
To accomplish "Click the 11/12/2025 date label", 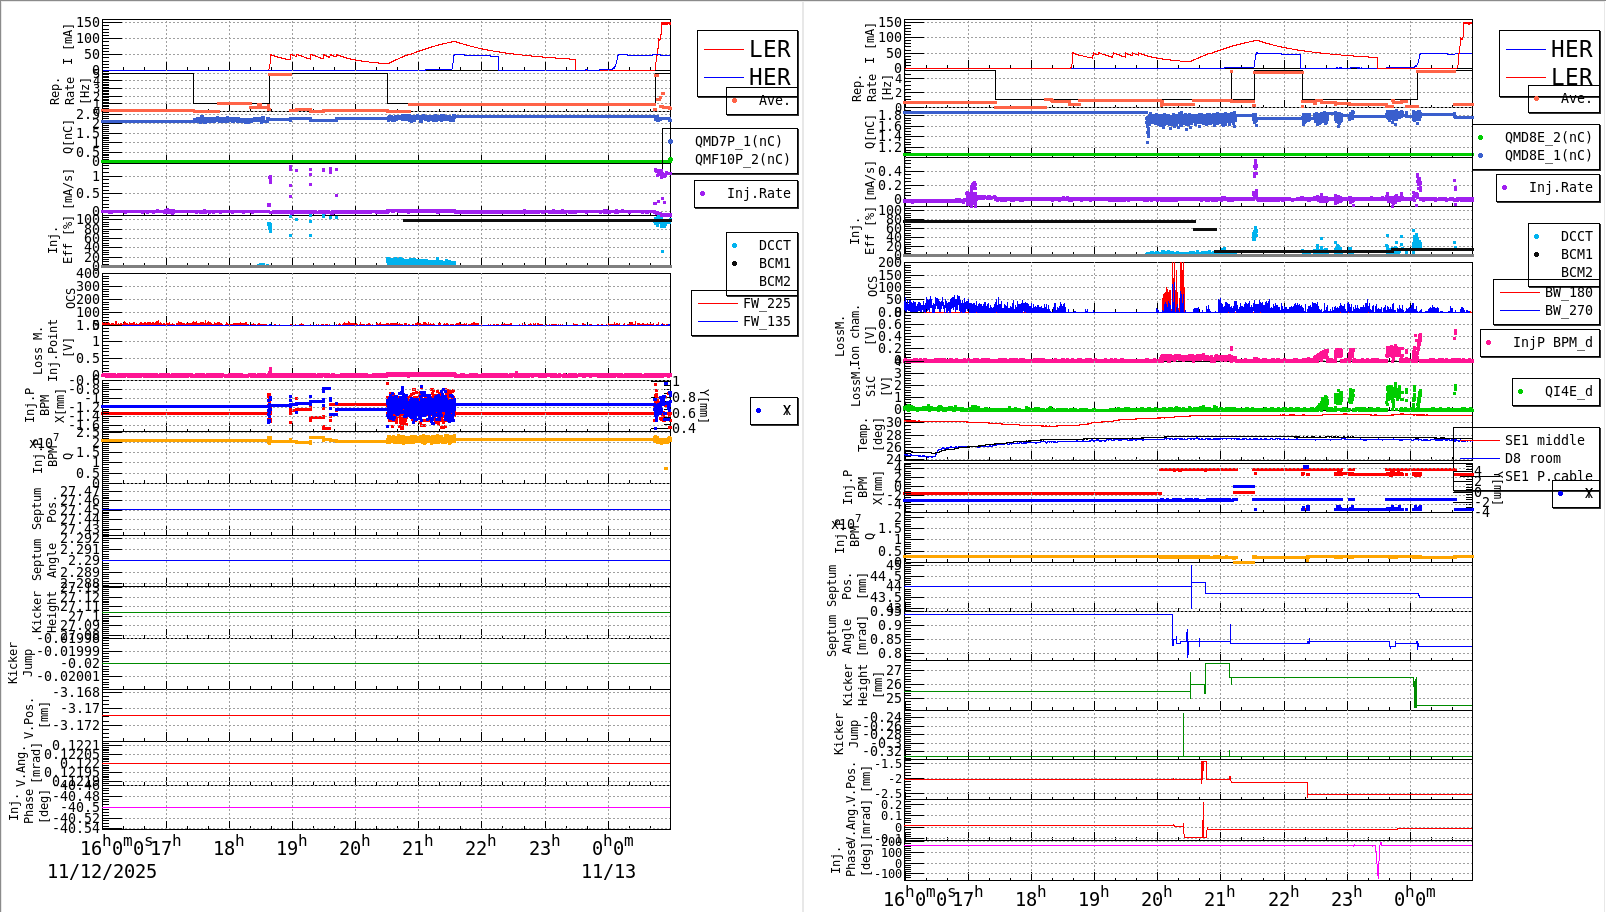I will [x=102, y=871].
